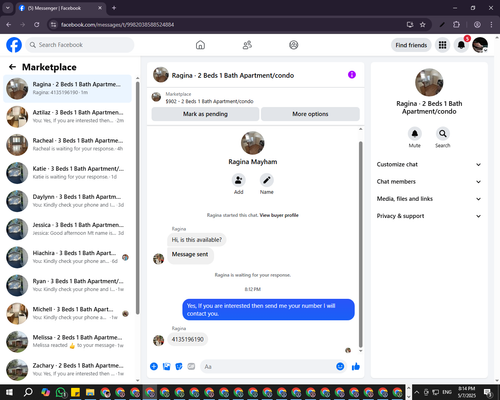Open Windows Start menu
500x400 pixels.
tap(9, 392)
